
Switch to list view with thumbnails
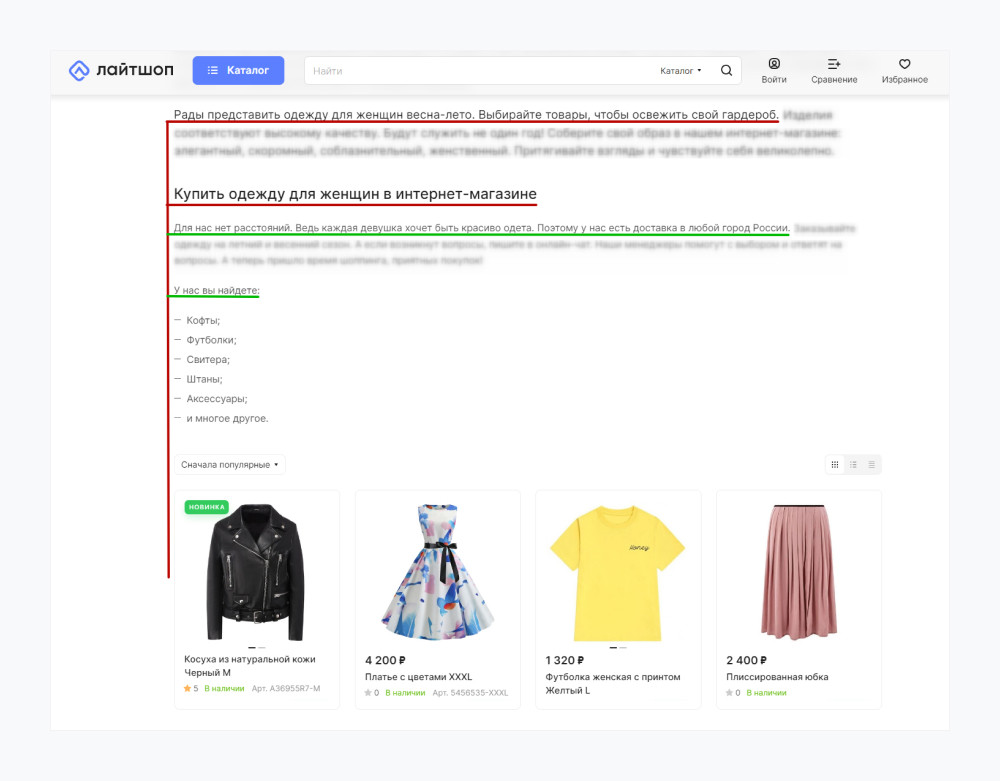(853, 465)
